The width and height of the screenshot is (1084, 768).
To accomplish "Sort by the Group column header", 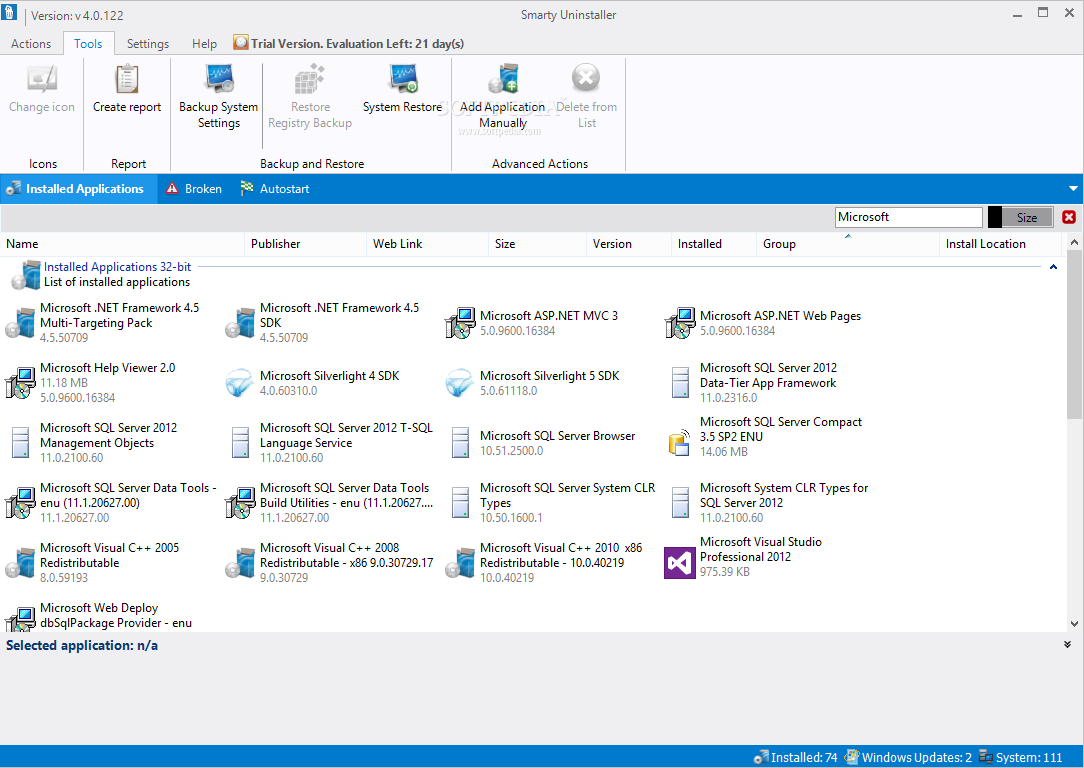I will point(848,244).
